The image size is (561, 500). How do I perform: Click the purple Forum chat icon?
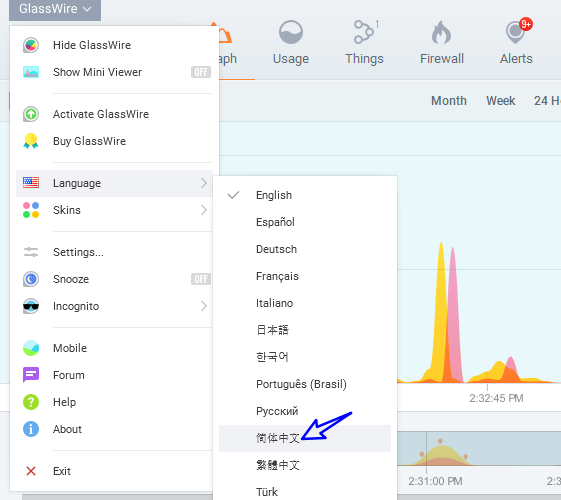pyautogui.click(x=31, y=375)
